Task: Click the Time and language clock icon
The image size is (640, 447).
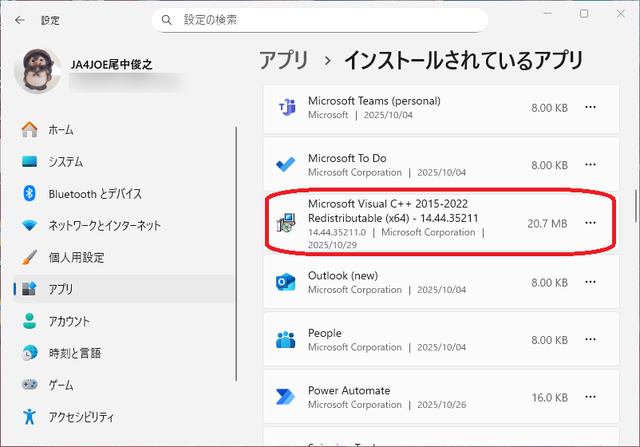Action: [x=29, y=353]
